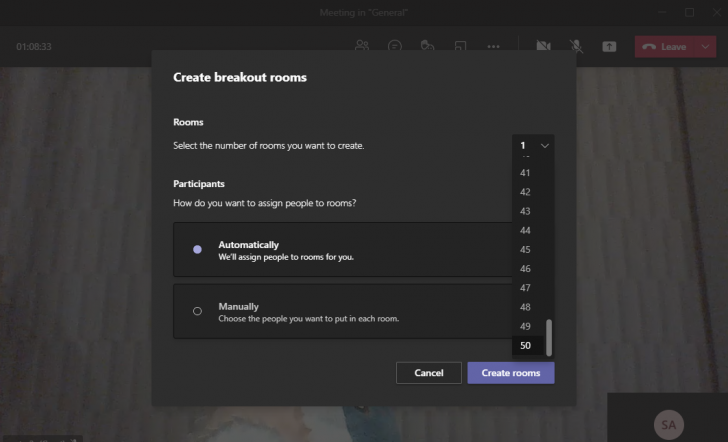Click the Leave call button

point(664,47)
